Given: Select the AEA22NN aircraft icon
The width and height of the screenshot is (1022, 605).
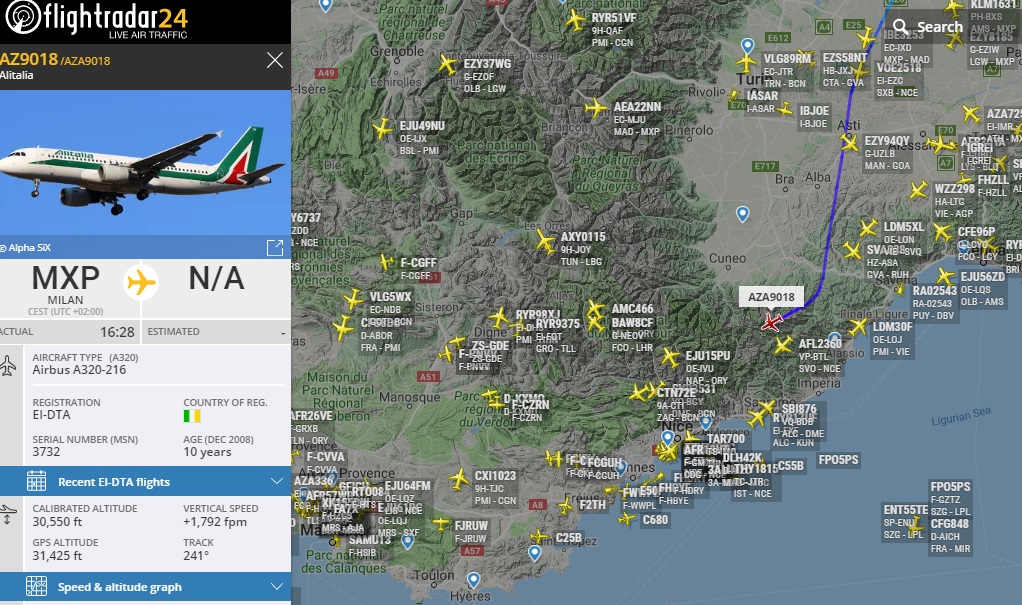Looking at the screenshot, I should coord(596,109).
